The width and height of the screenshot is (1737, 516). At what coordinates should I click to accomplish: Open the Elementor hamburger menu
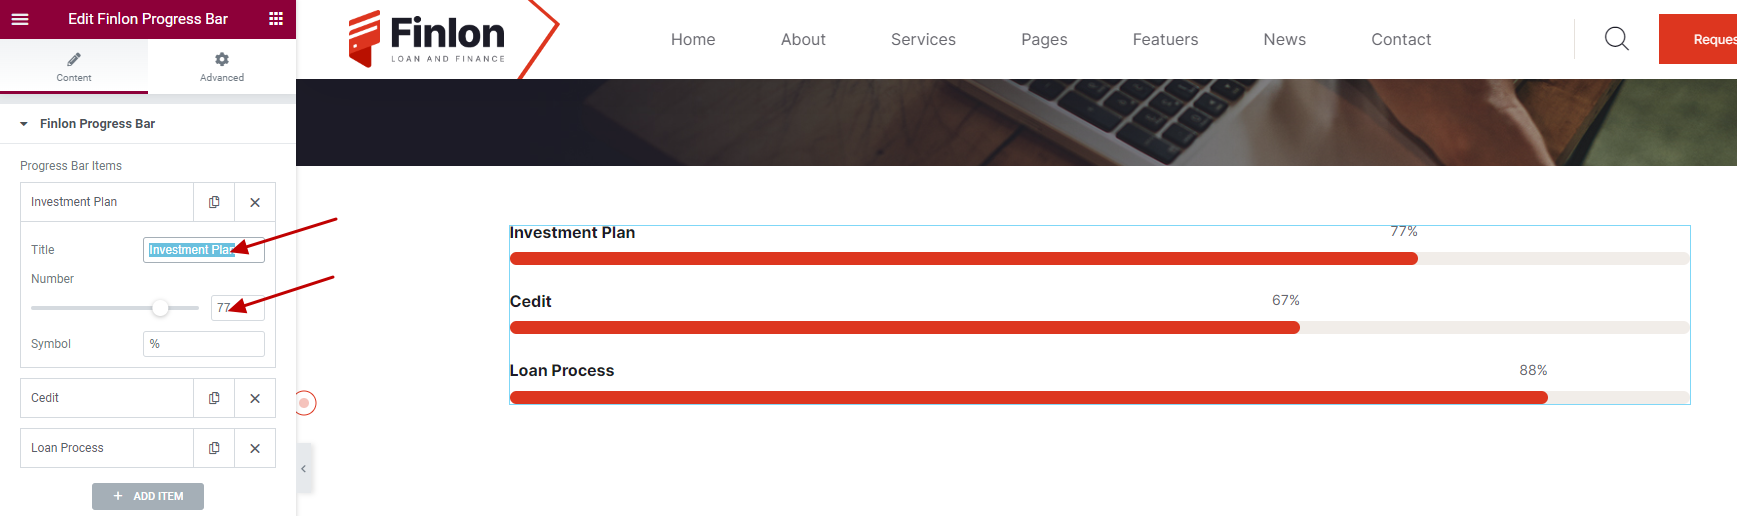point(20,19)
